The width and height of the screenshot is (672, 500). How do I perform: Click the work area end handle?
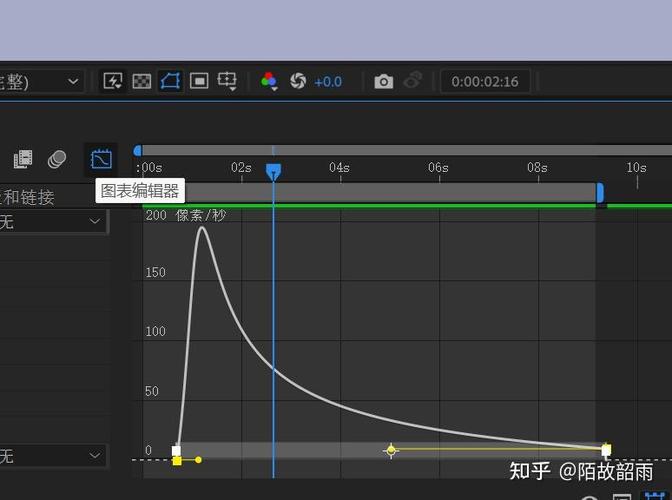600,192
